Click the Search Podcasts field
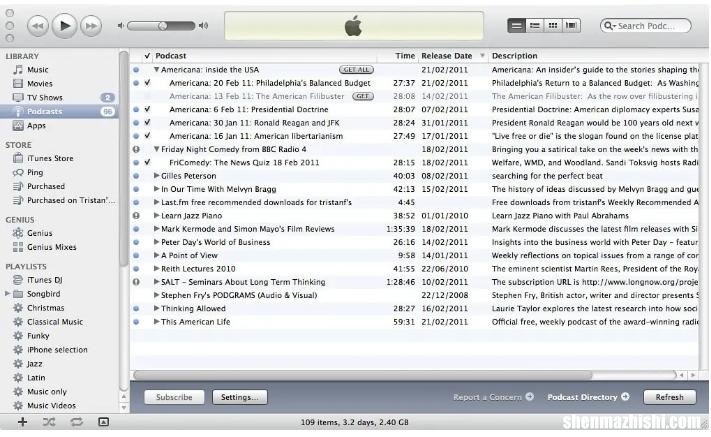Screen dimensions: 711x437 pos(645,26)
